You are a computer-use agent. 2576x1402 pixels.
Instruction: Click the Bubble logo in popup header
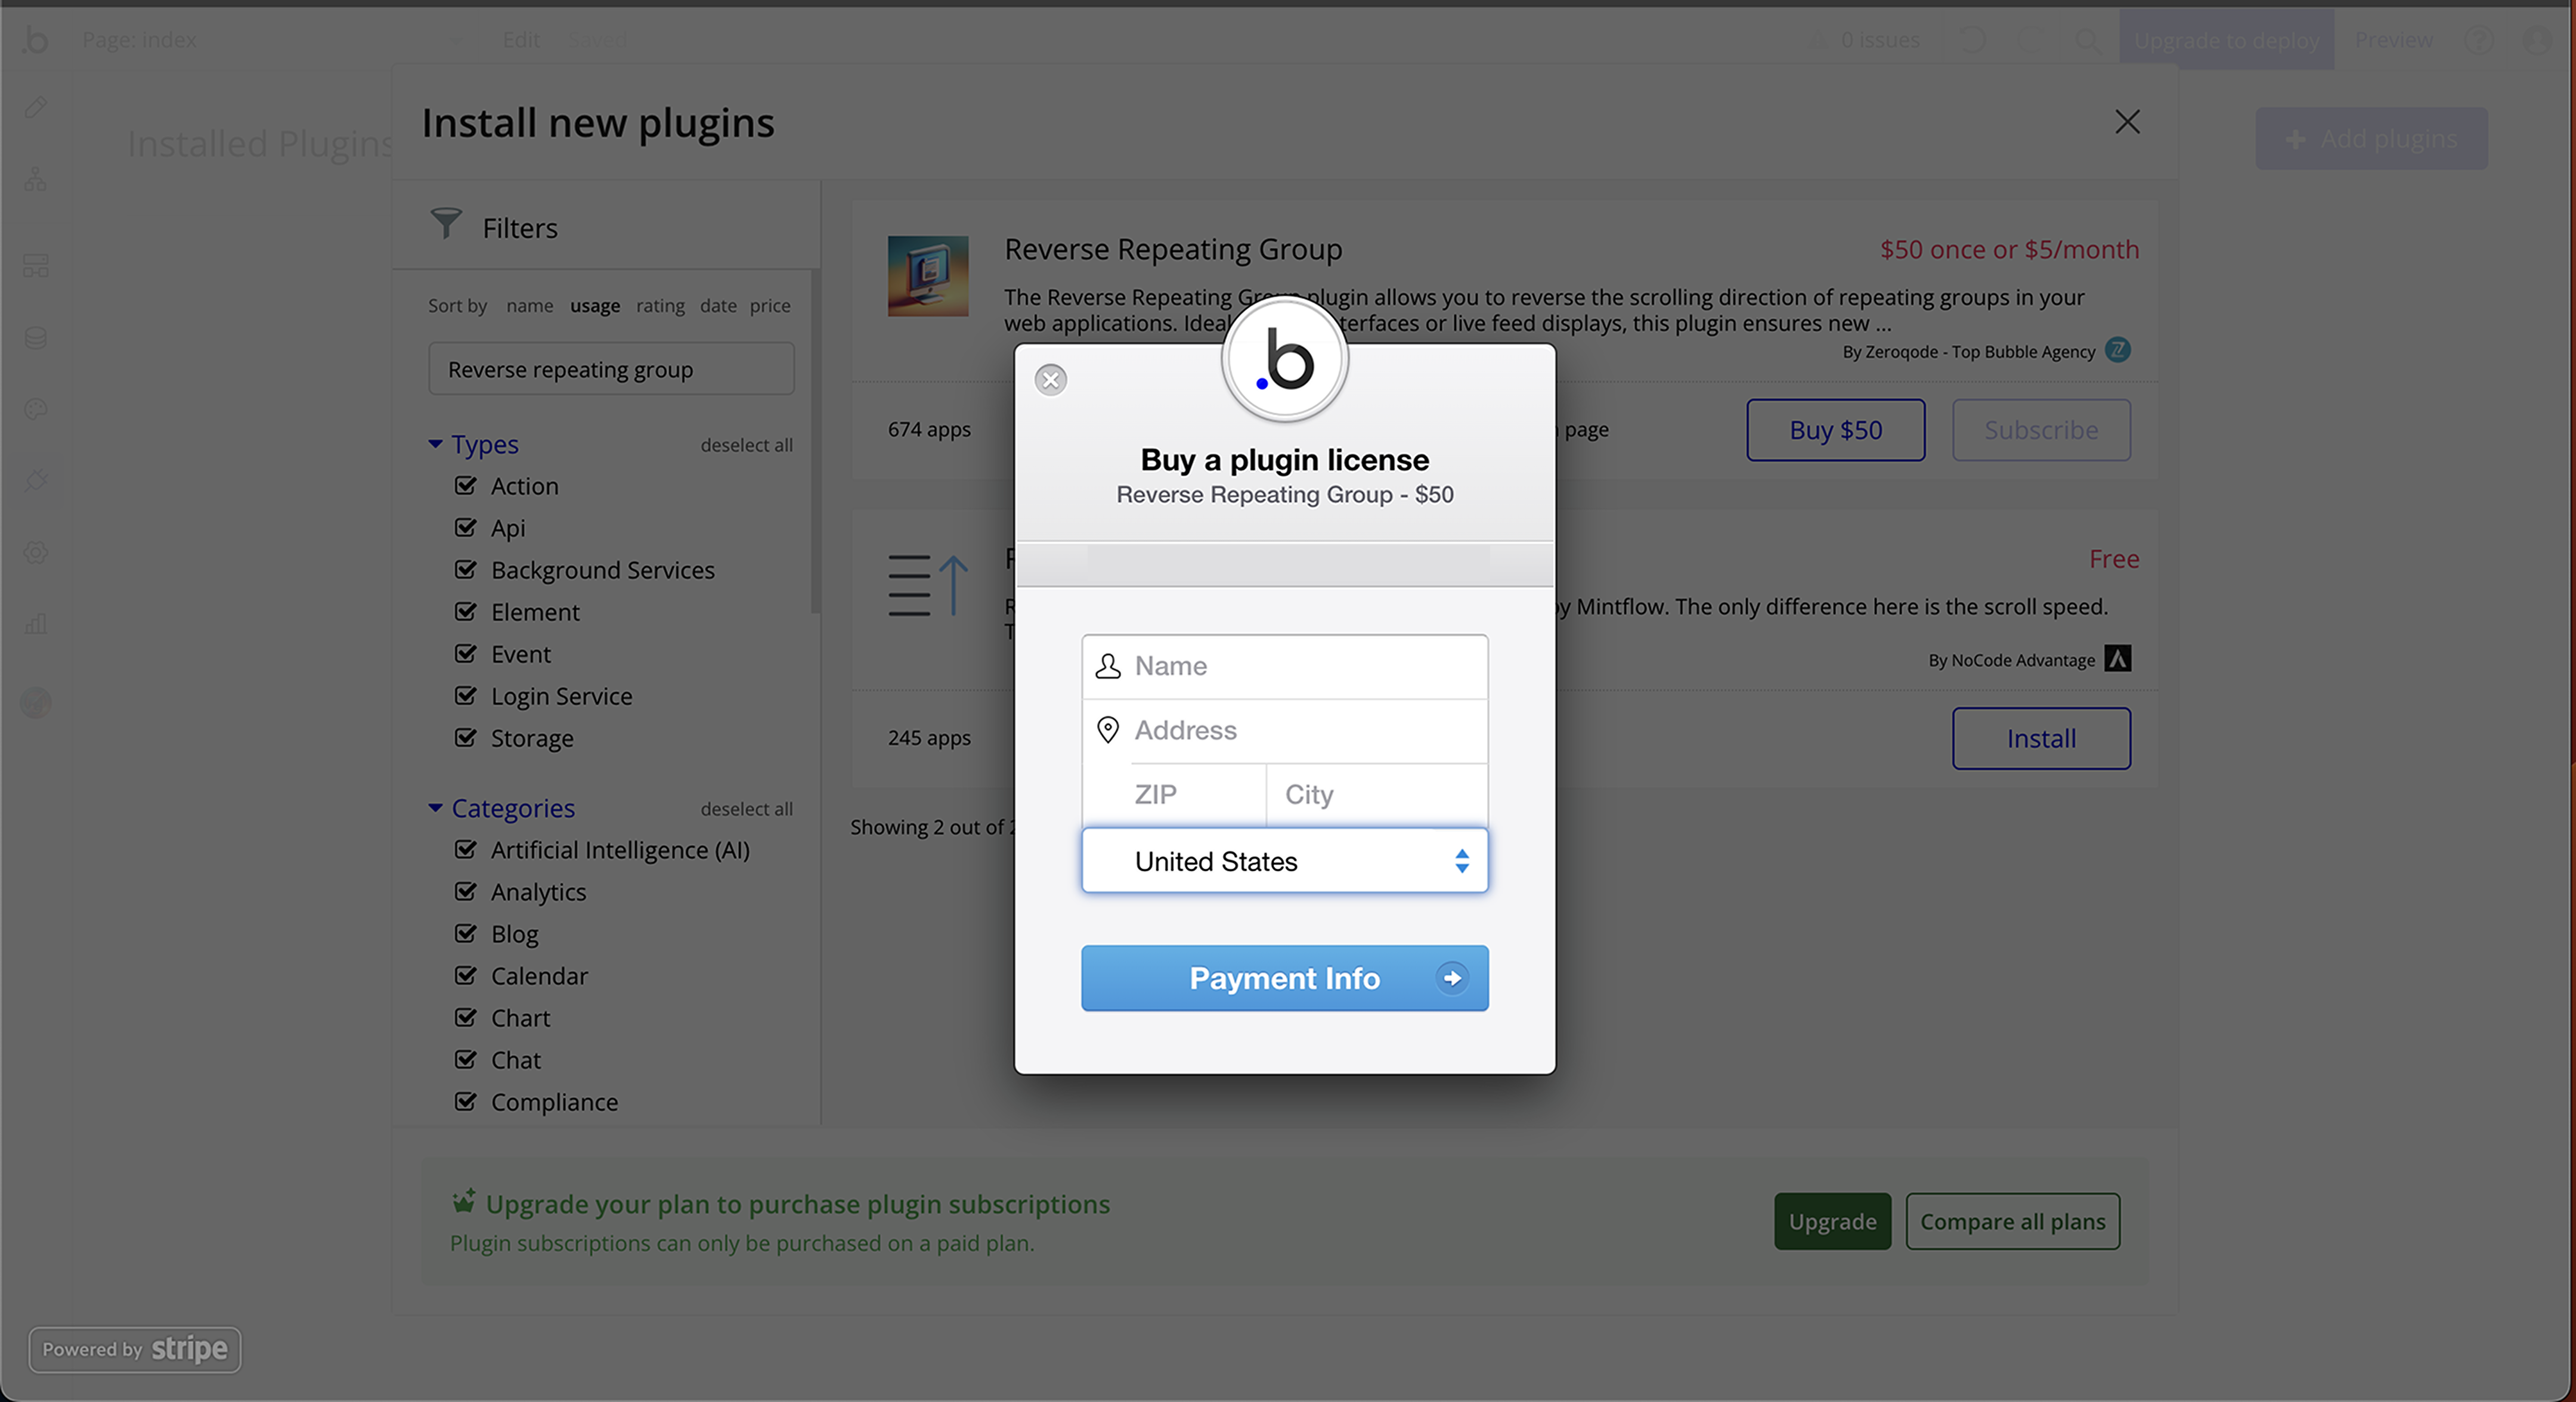[1284, 360]
